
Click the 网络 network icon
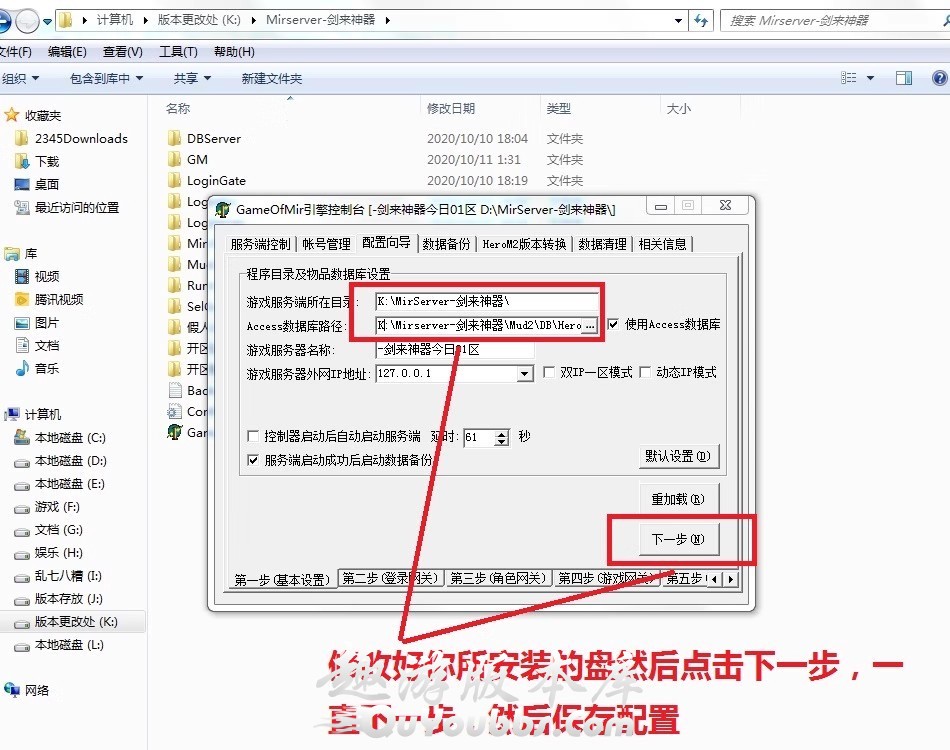coord(12,690)
